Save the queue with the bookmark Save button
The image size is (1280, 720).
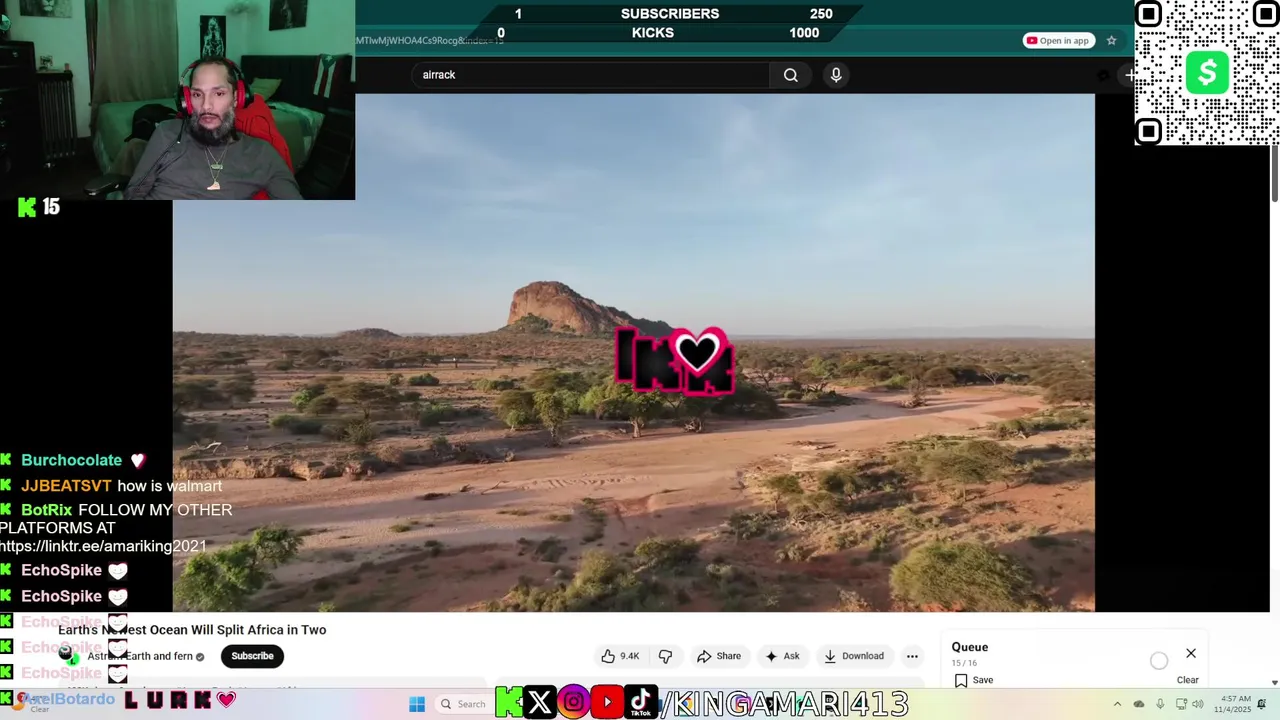click(974, 680)
